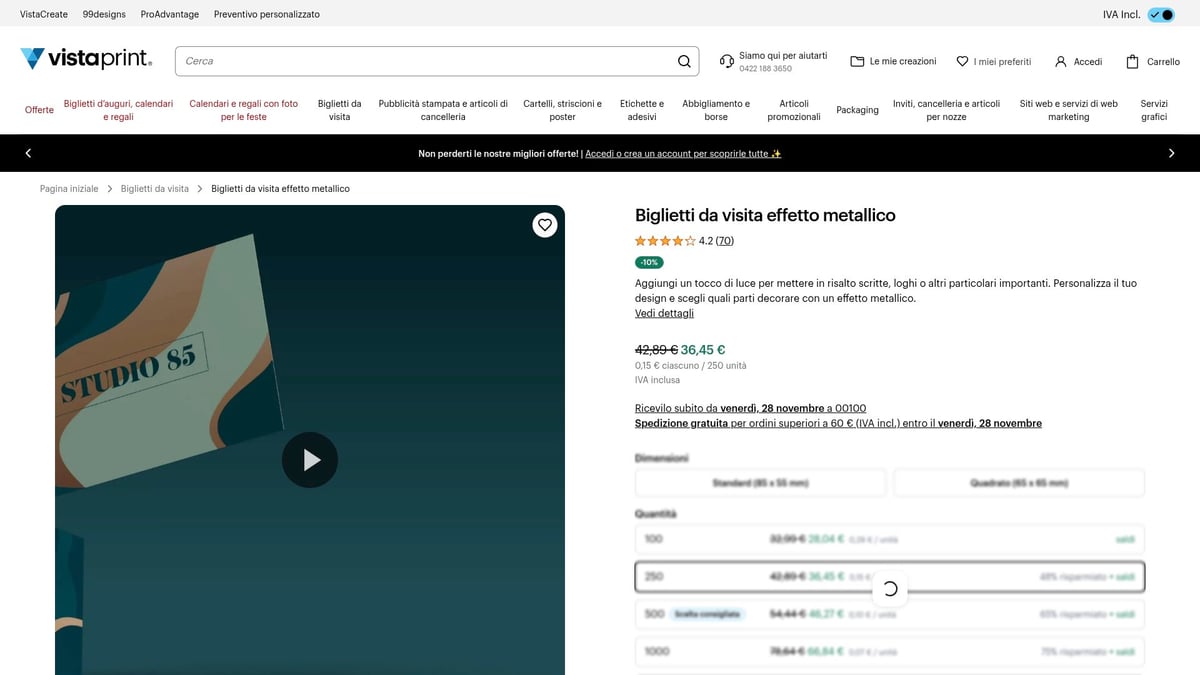Image resolution: width=1200 pixels, height=675 pixels.
Task: Add product to favorites with heart icon
Action: pyautogui.click(x=544, y=225)
